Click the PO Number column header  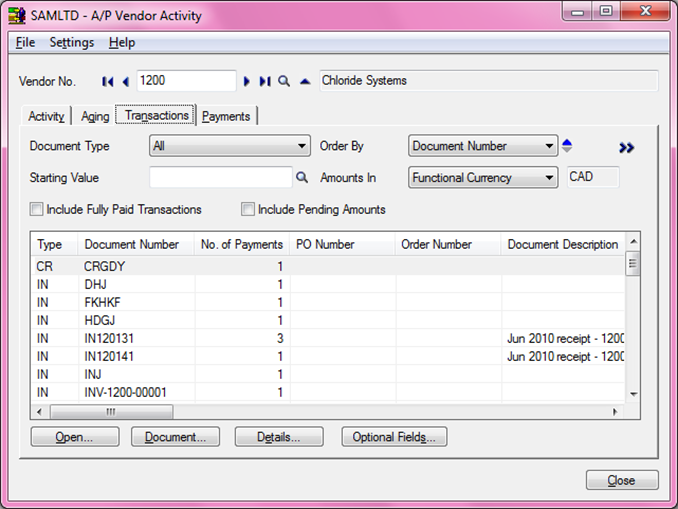point(343,244)
